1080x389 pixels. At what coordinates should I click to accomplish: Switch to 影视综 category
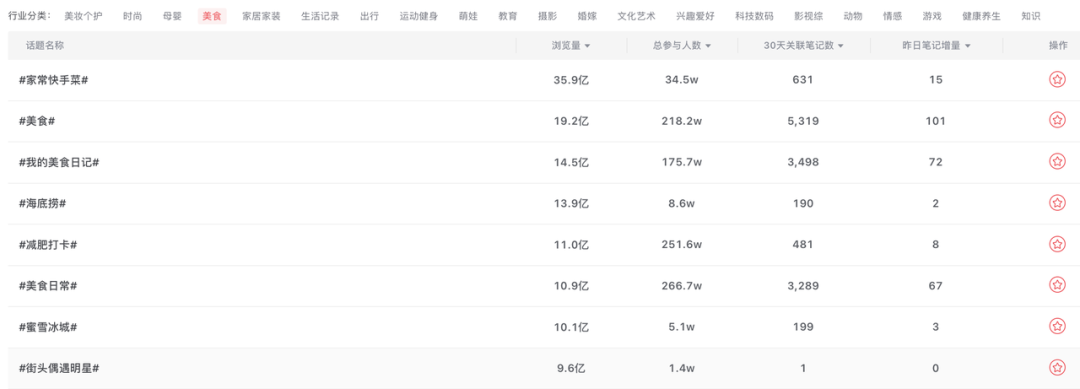(x=809, y=16)
